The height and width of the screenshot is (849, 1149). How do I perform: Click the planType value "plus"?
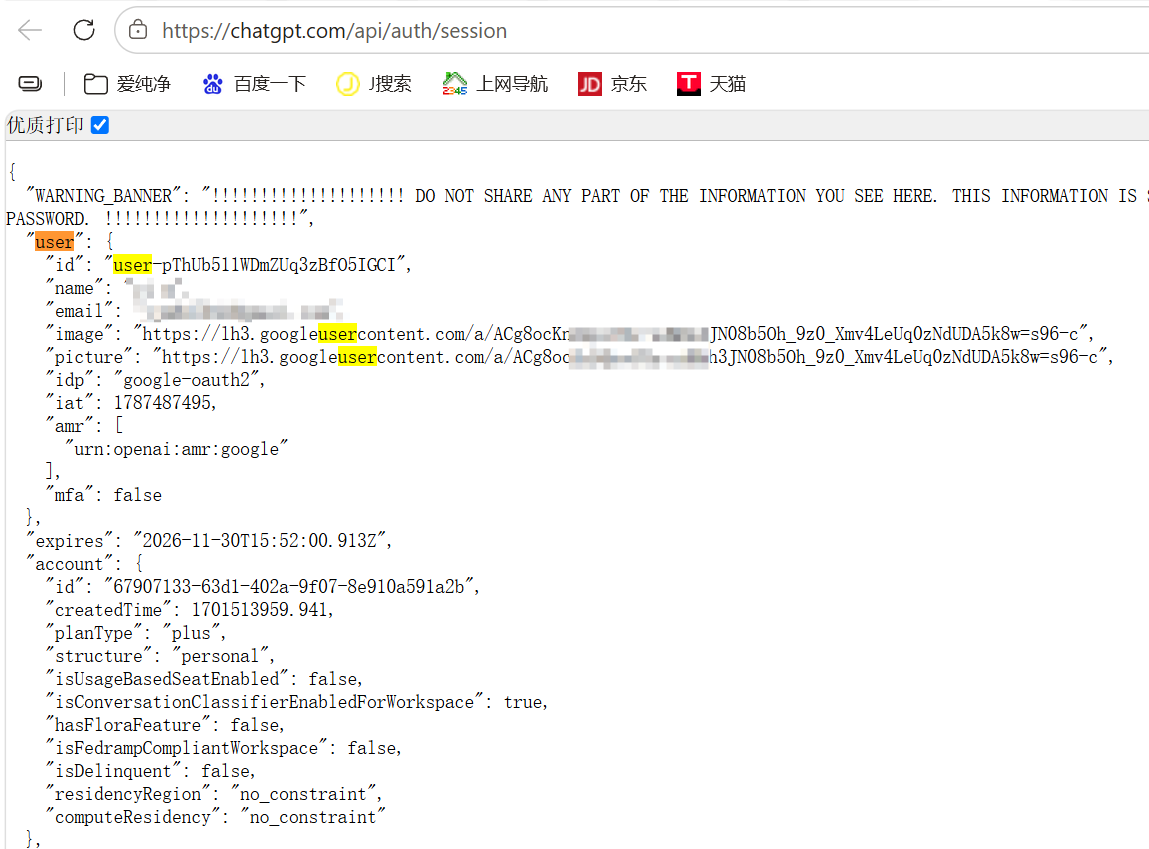191,633
